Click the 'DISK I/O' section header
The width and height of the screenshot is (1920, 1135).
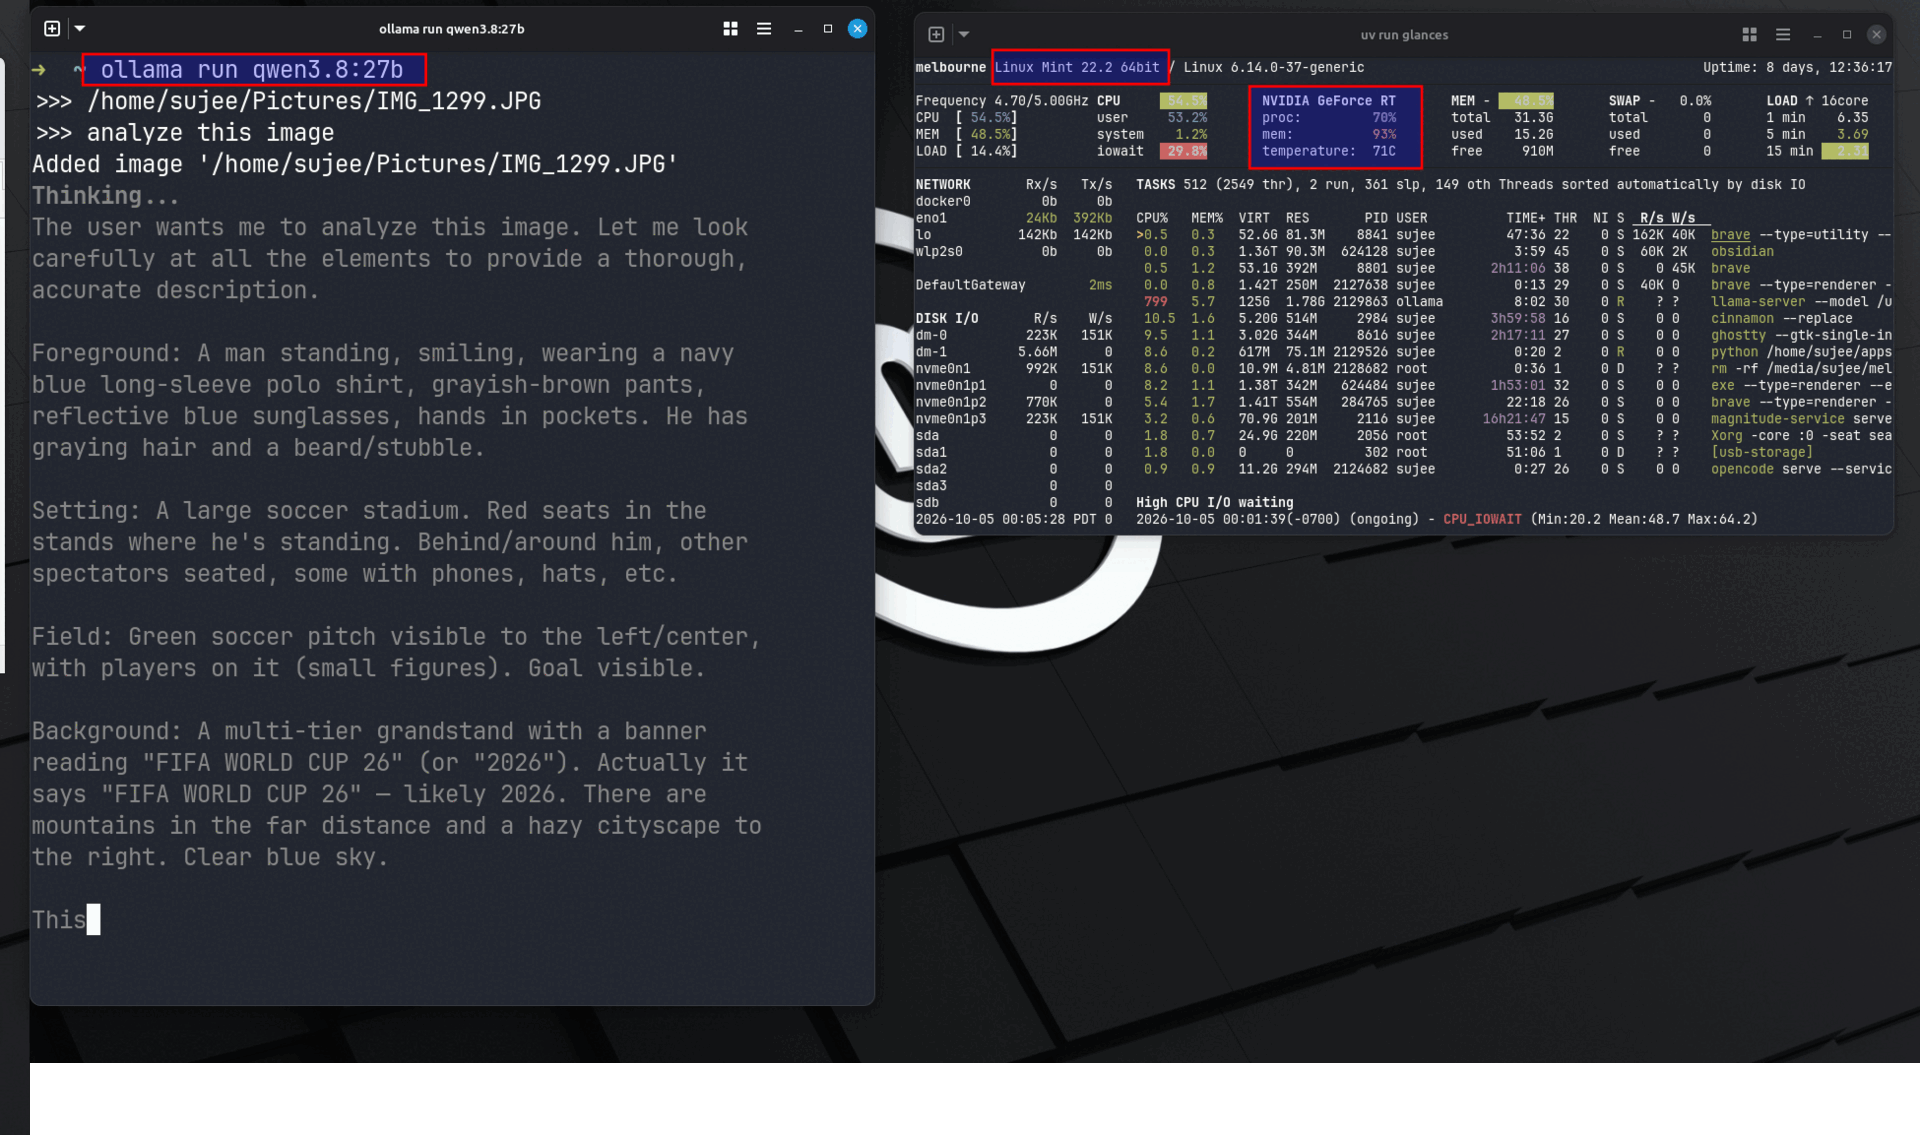[947, 319]
